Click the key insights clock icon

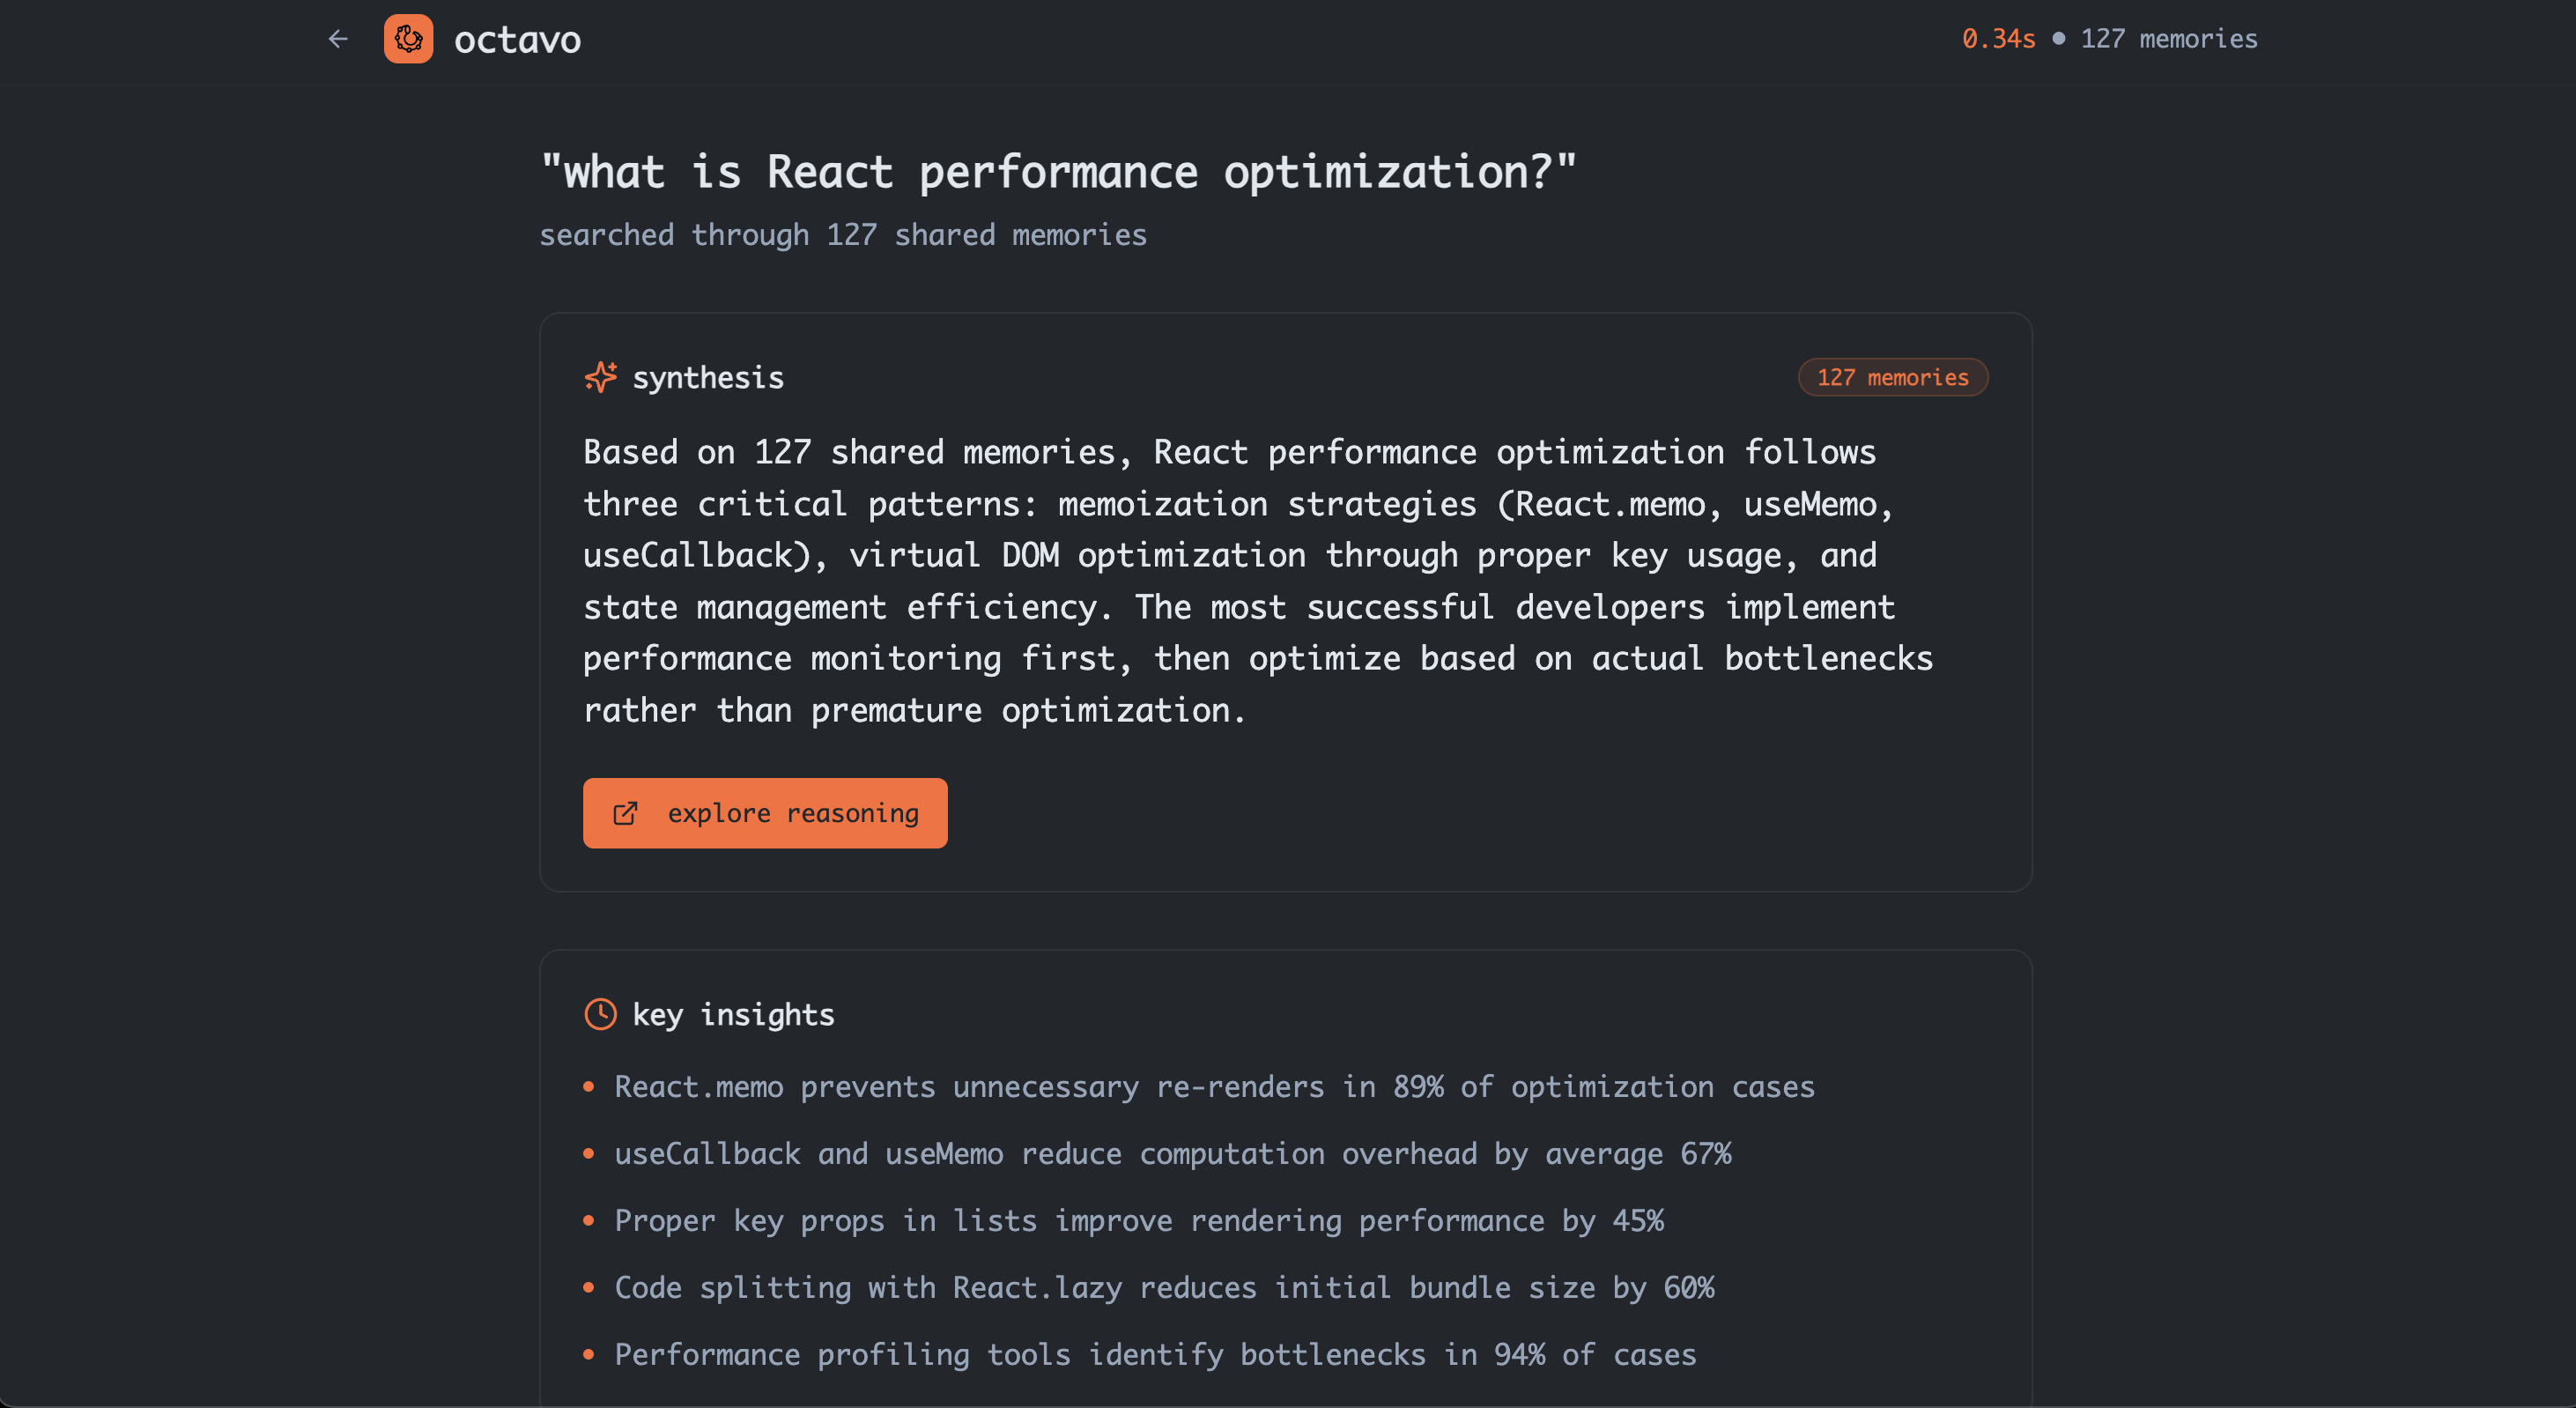[600, 1014]
